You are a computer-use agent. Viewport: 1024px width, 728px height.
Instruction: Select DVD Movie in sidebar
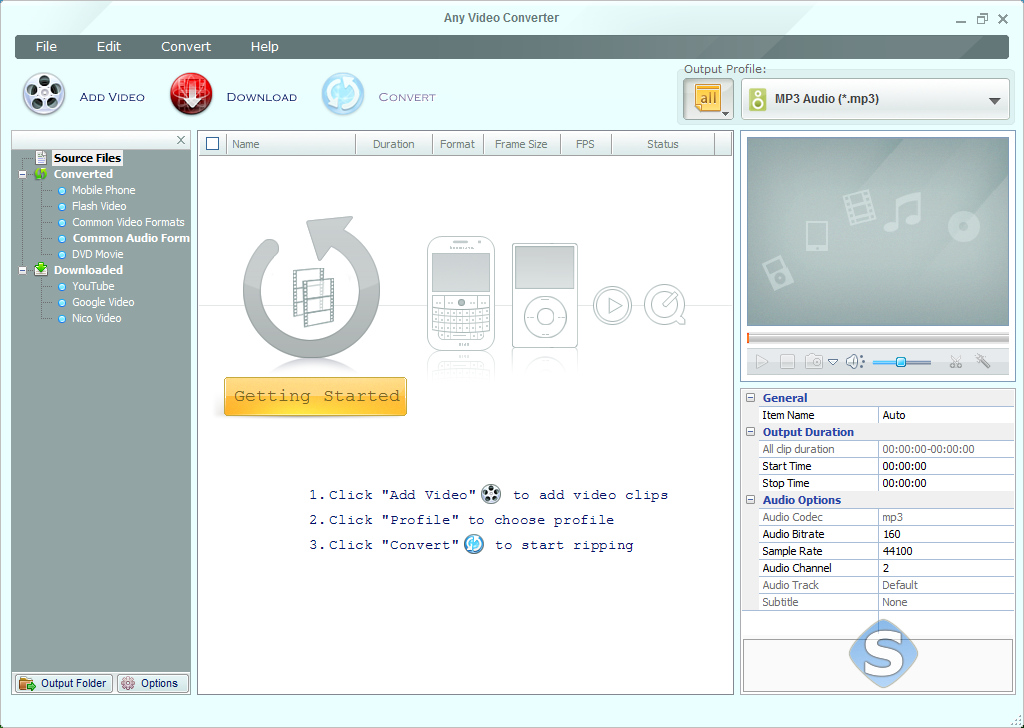97,254
